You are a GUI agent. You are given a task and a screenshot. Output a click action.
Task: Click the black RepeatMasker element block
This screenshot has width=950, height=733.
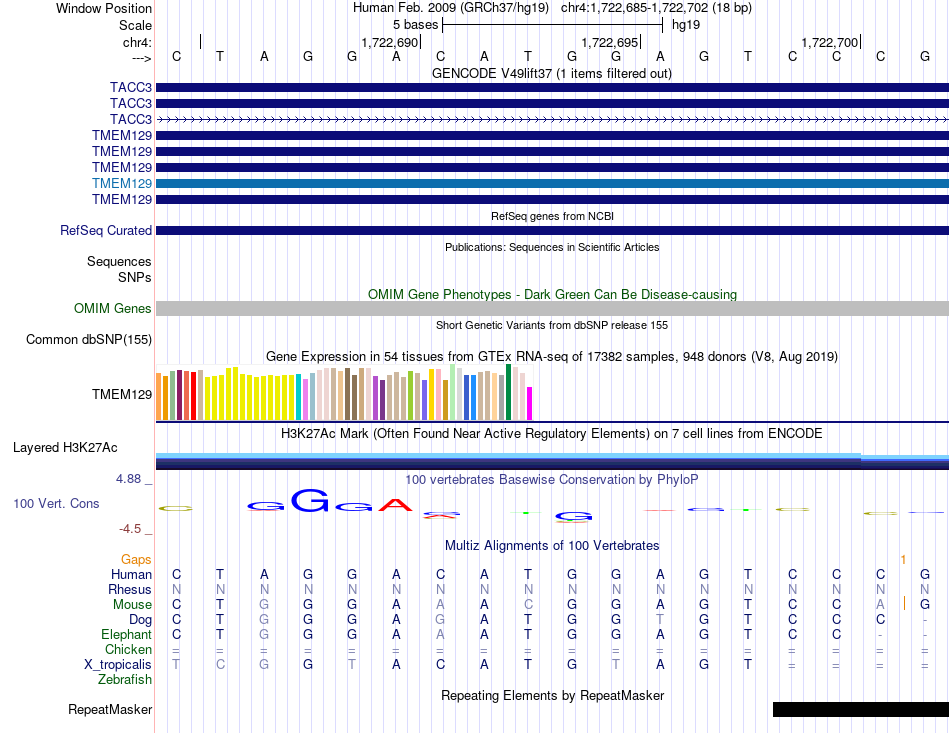pyautogui.click(x=860, y=709)
